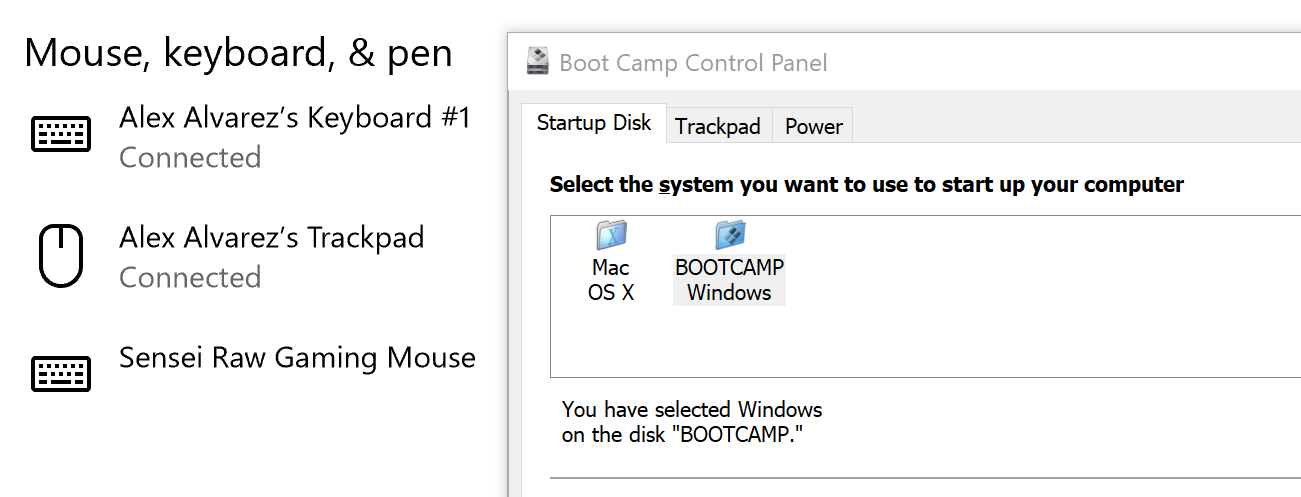Click the "BOOTCAMP Windows" text label
The image size is (1301, 497).
pos(730,280)
